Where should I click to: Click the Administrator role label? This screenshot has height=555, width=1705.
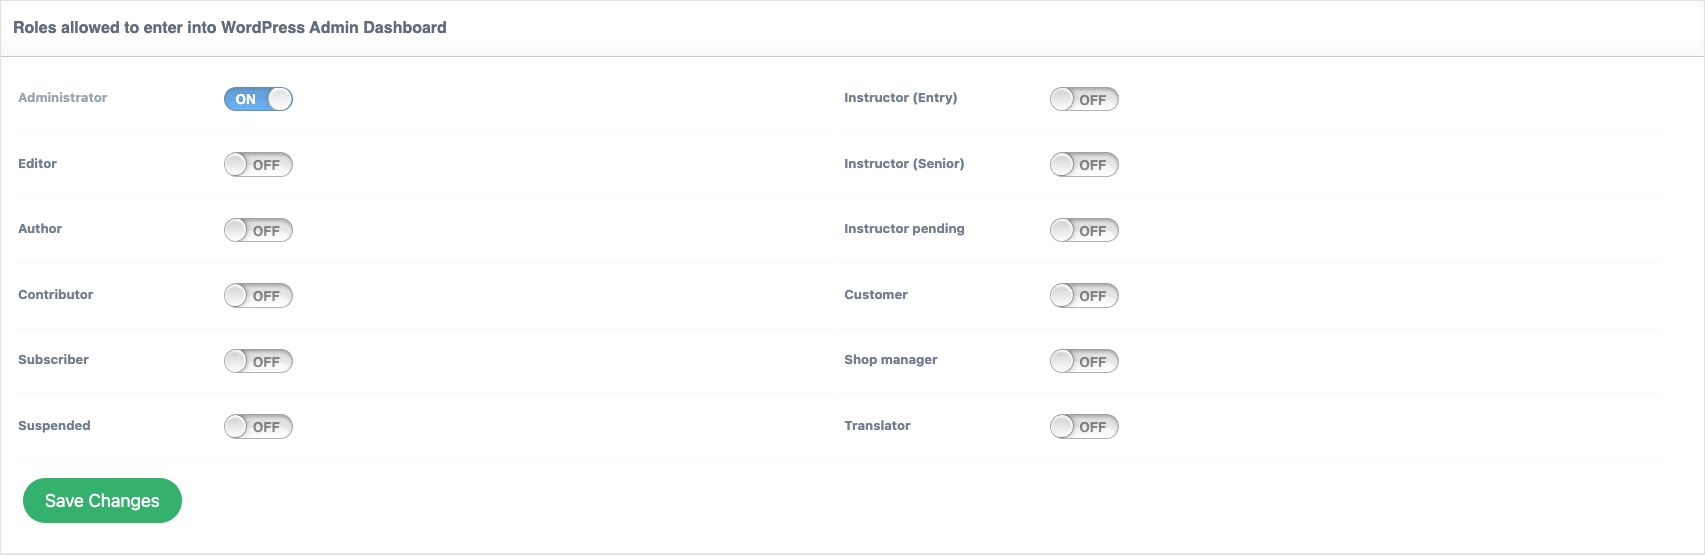[62, 98]
